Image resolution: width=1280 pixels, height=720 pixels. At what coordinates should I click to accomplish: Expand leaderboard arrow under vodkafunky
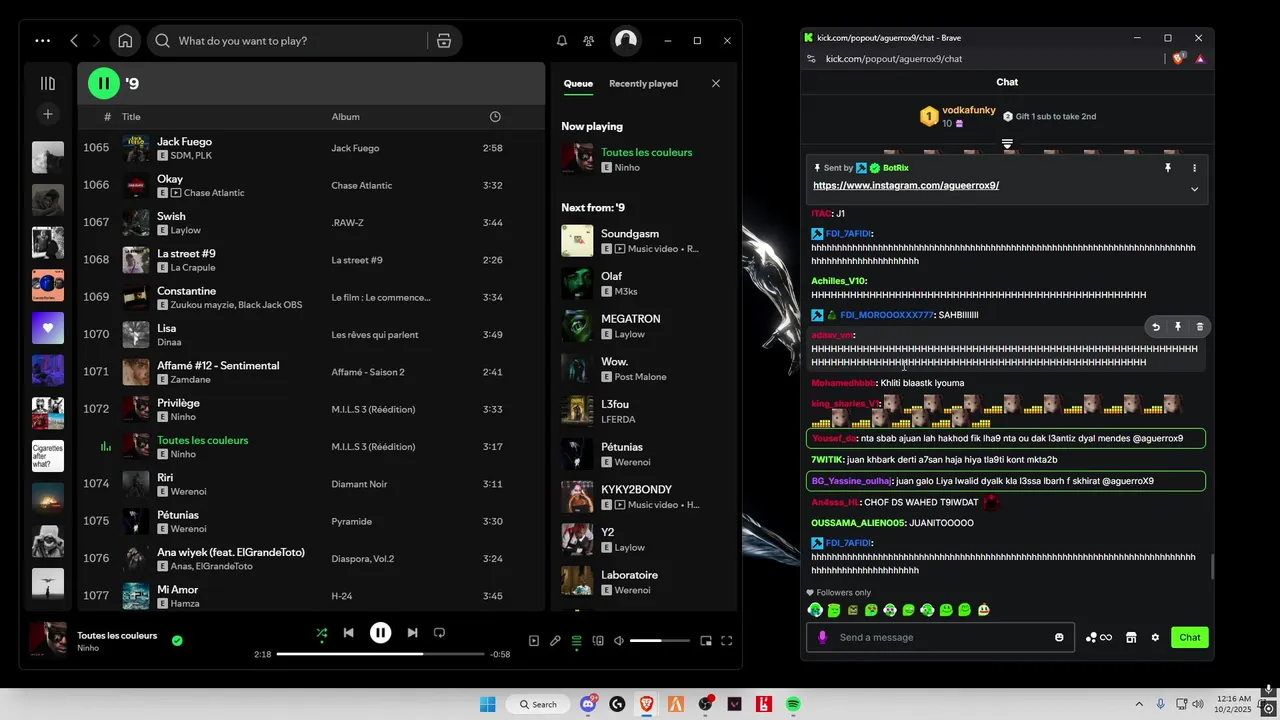pyautogui.click(x=1007, y=145)
